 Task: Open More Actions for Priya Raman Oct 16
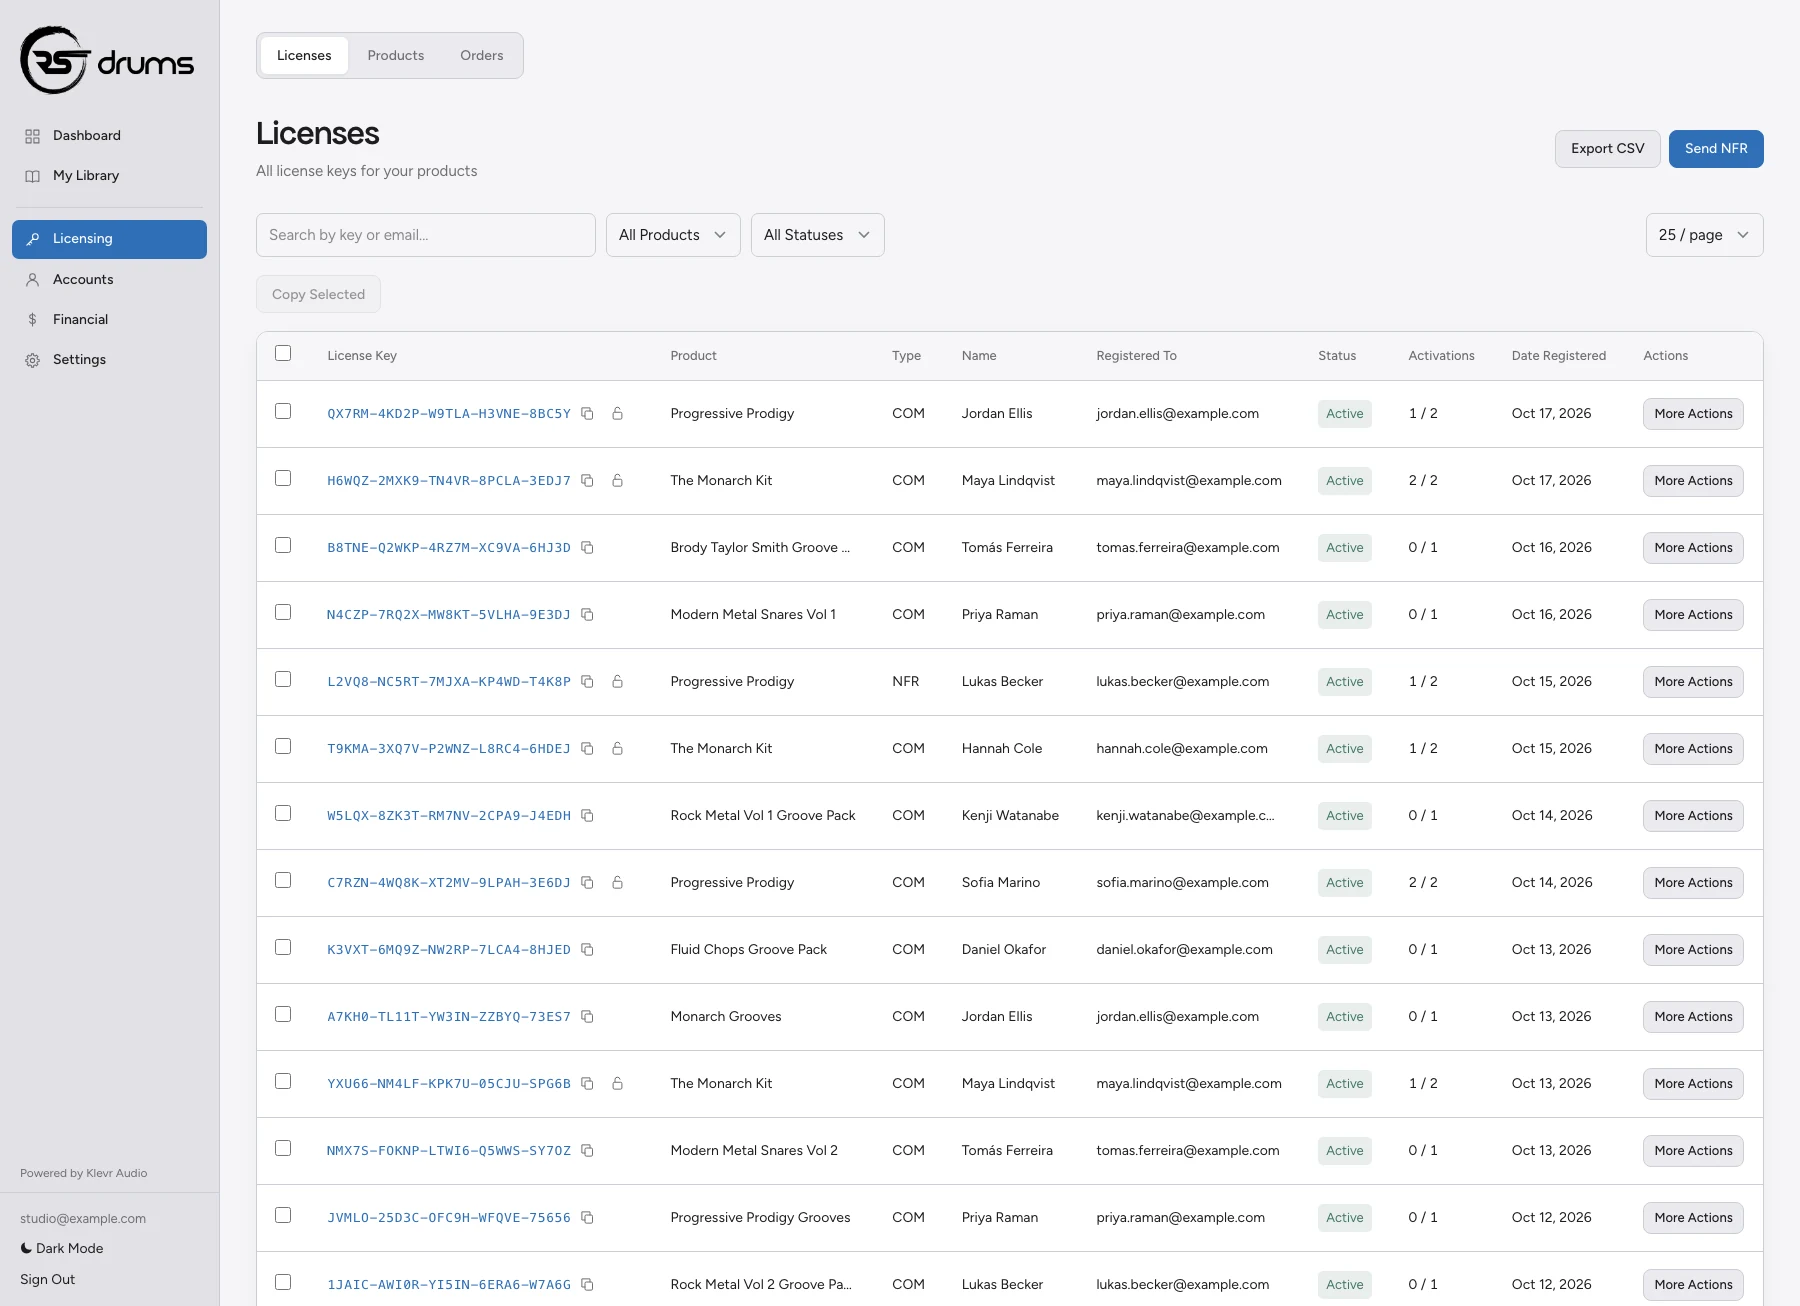coord(1693,615)
